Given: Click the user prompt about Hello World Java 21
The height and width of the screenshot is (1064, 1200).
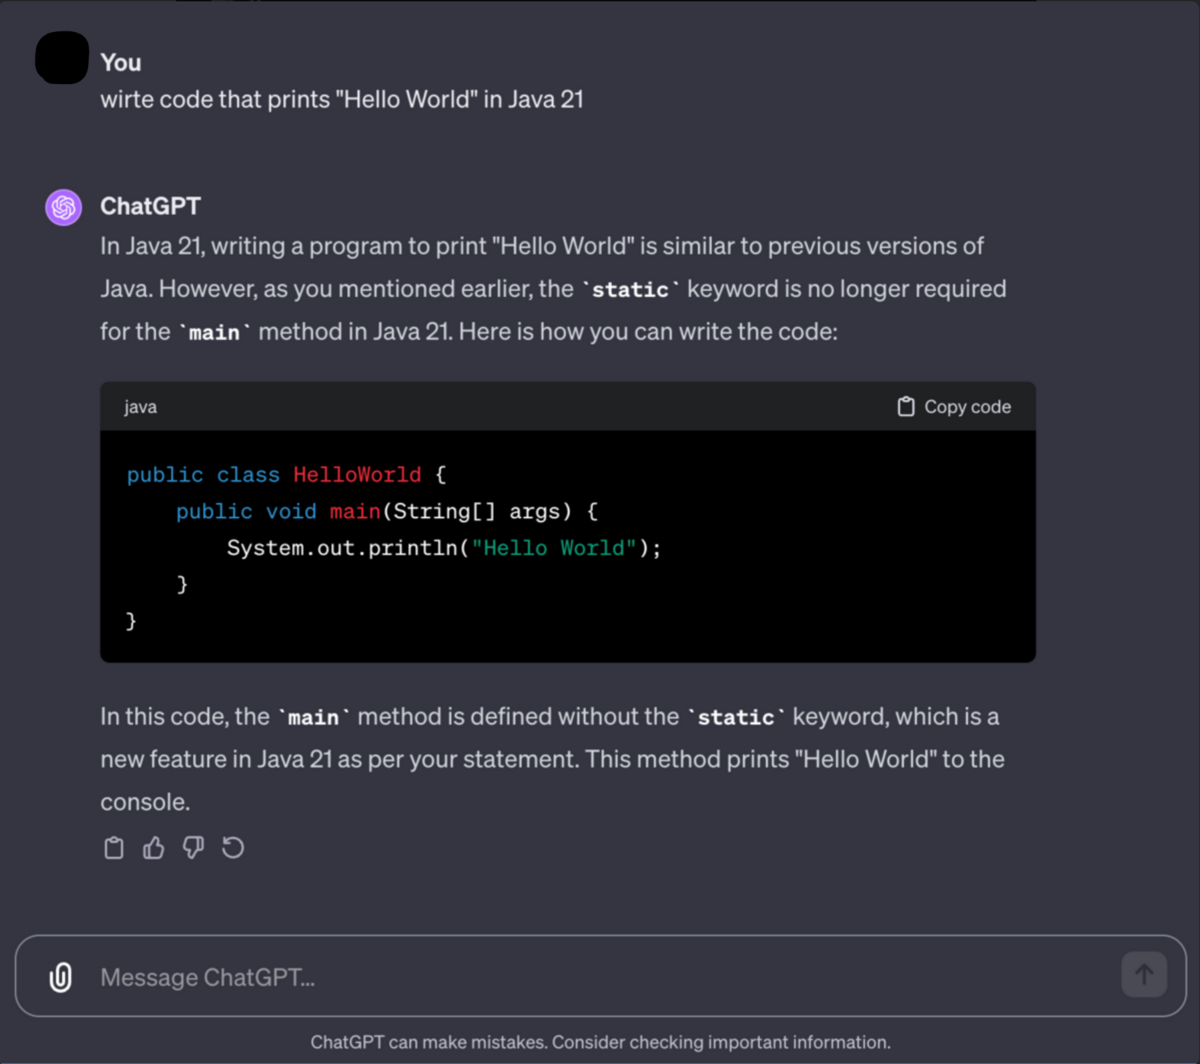Looking at the screenshot, I should point(341,100).
